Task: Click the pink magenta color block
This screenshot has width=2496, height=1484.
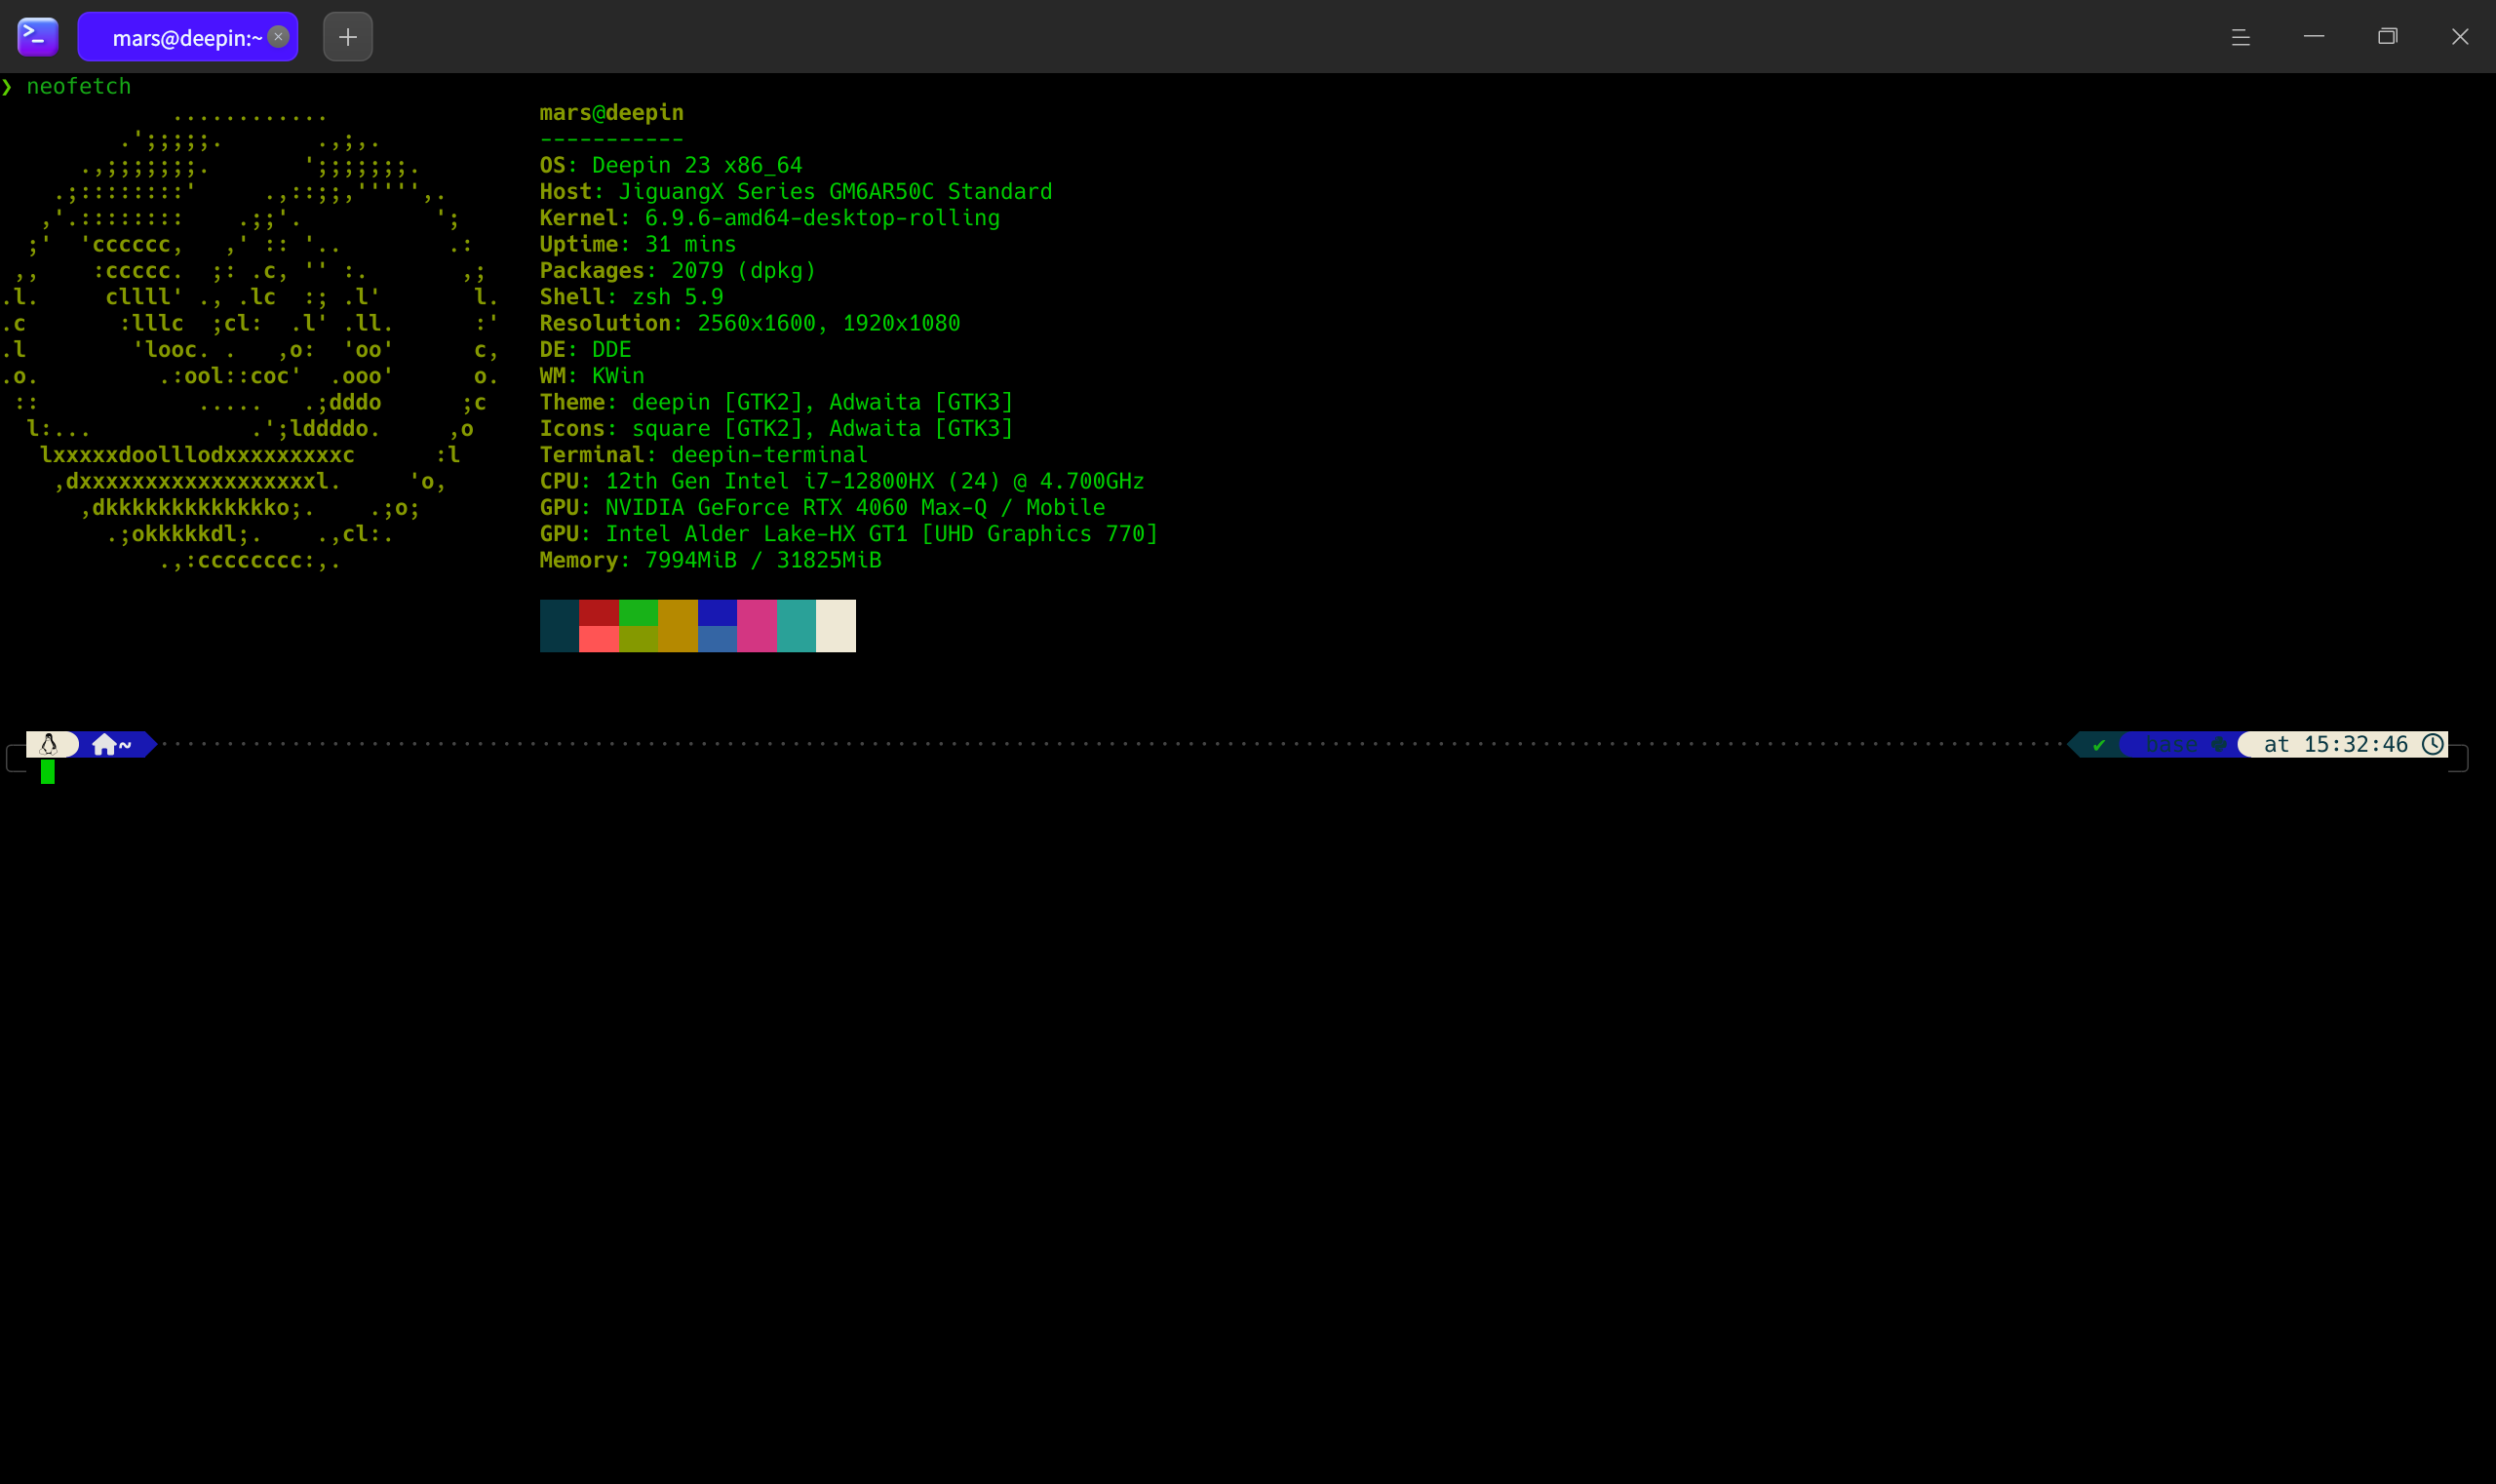Action: 757,626
